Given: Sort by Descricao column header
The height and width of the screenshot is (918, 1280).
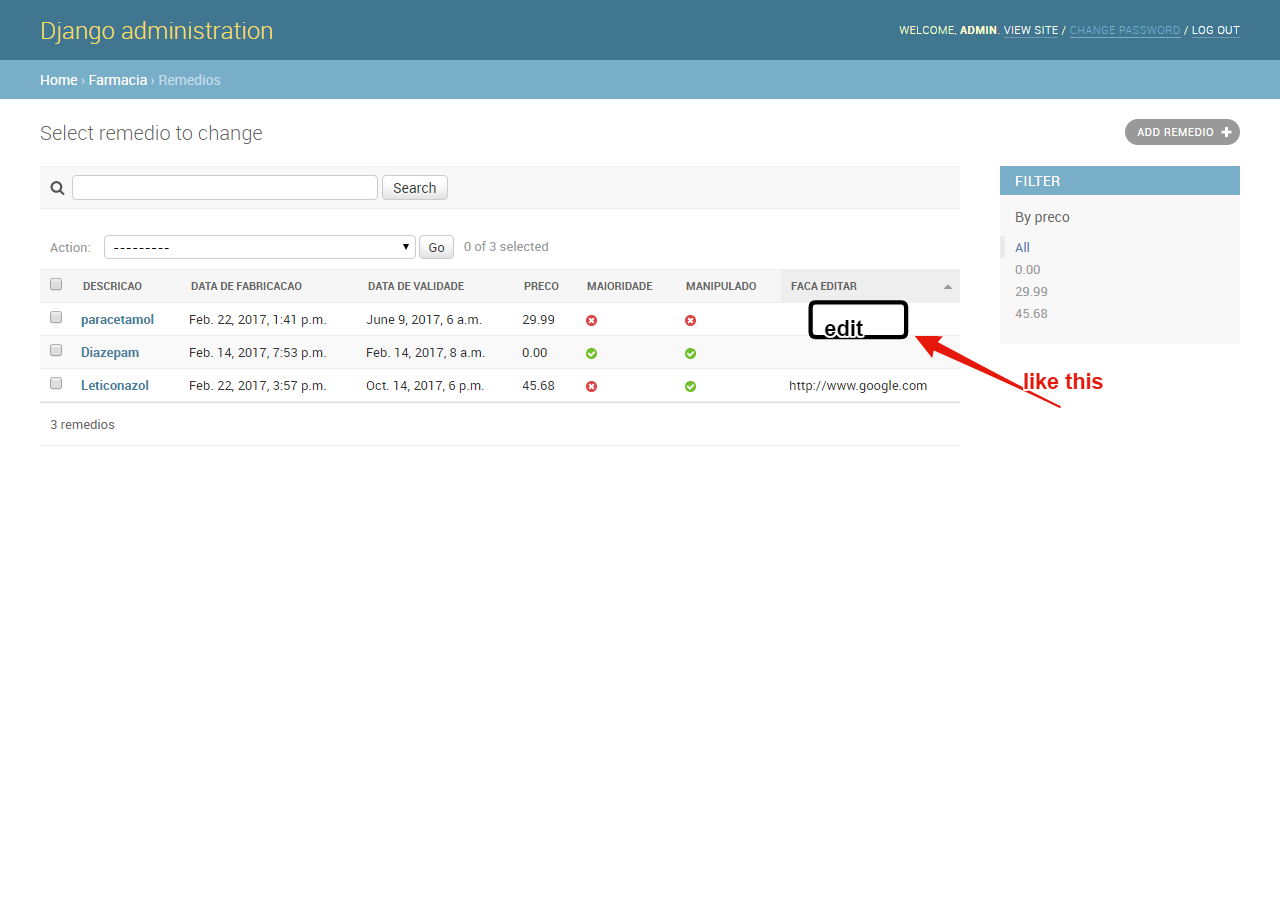Looking at the screenshot, I should tap(112, 286).
